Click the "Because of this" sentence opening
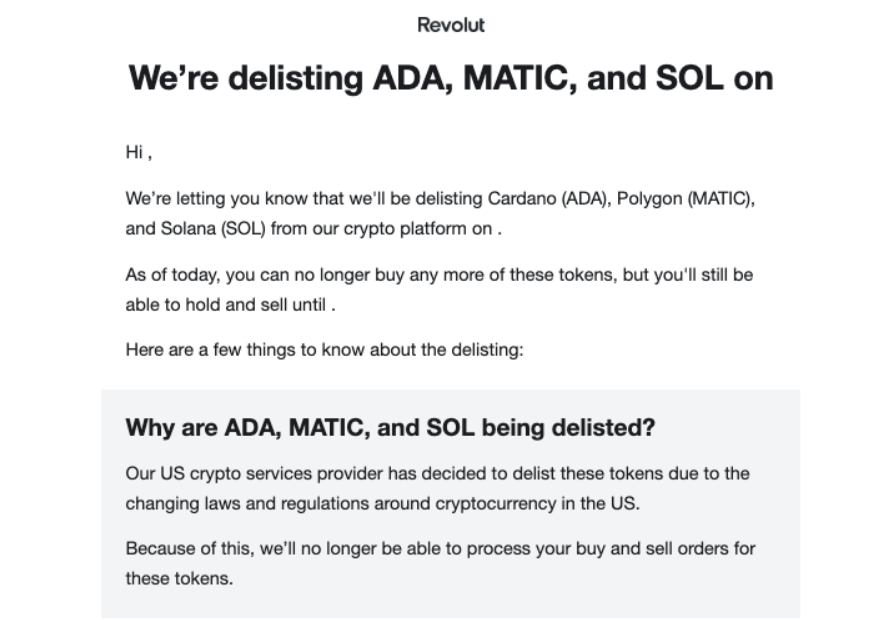The height and width of the screenshot is (620, 892). (181, 548)
